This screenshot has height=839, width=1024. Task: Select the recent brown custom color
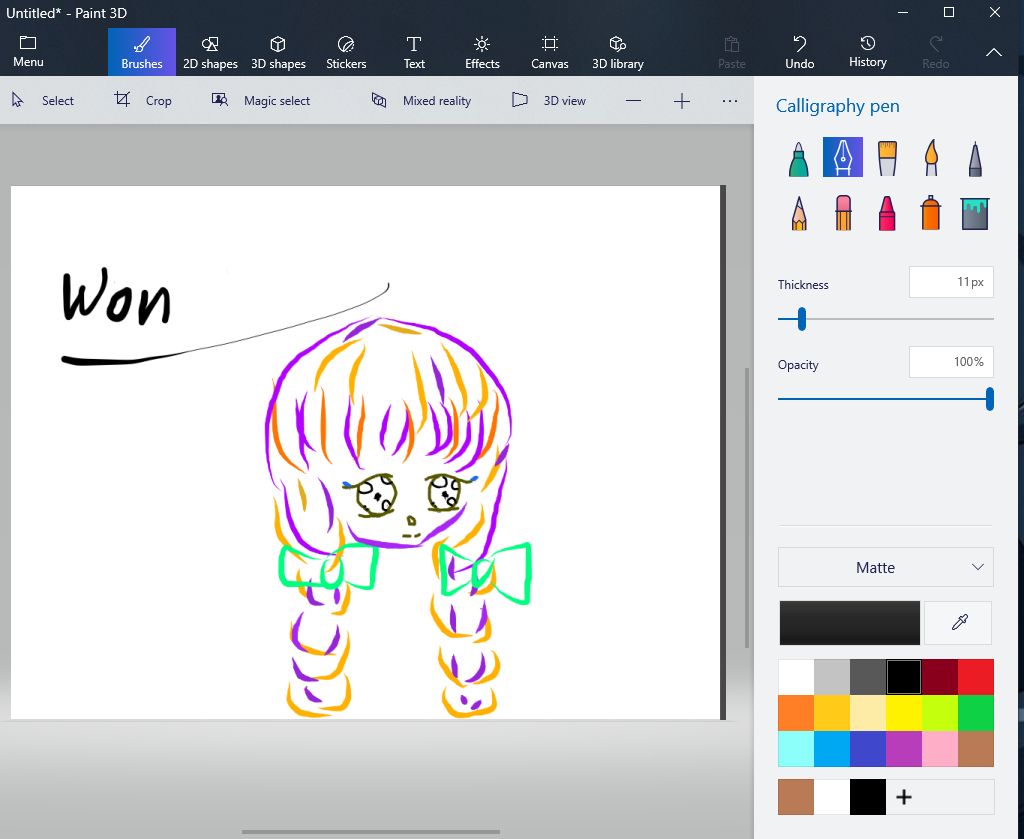[796, 797]
